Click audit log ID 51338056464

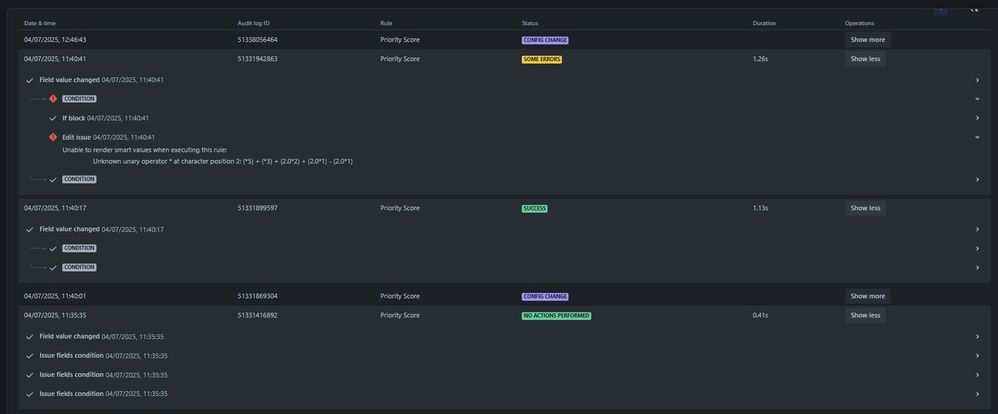click(257, 39)
